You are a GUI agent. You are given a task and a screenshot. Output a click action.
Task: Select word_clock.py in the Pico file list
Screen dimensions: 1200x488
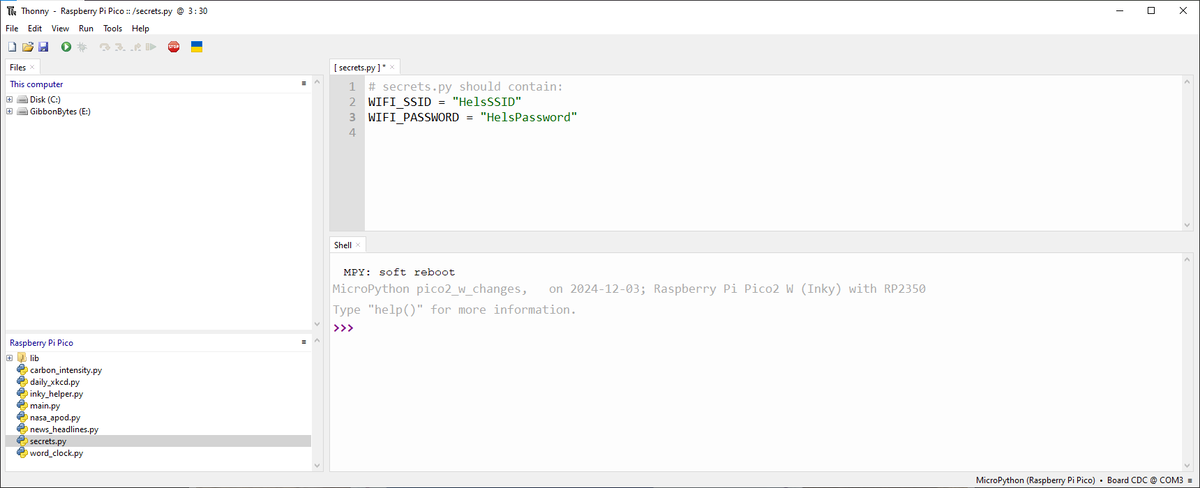pyautogui.click(x=56, y=453)
